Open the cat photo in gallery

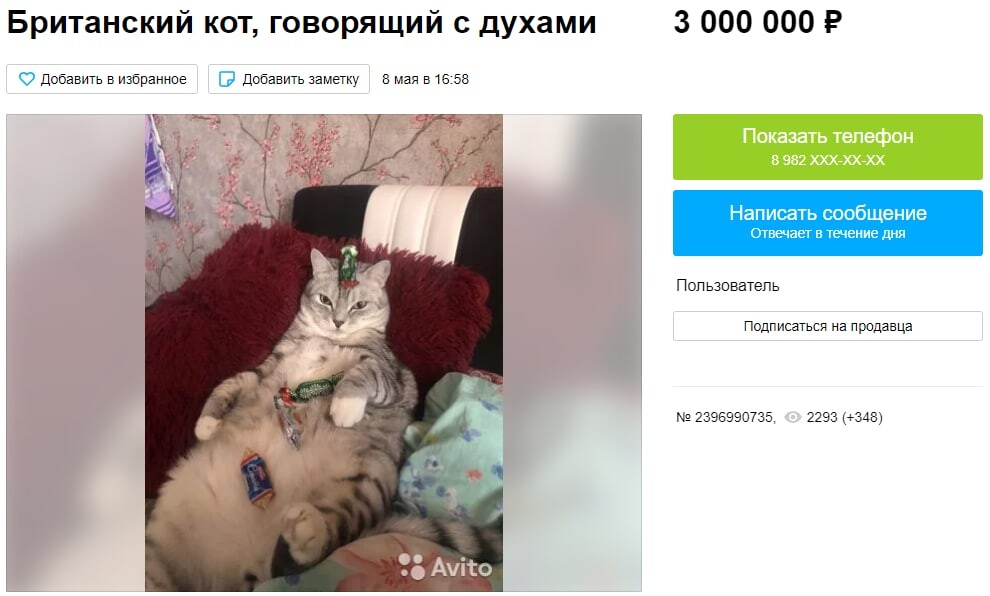coord(324,353)
